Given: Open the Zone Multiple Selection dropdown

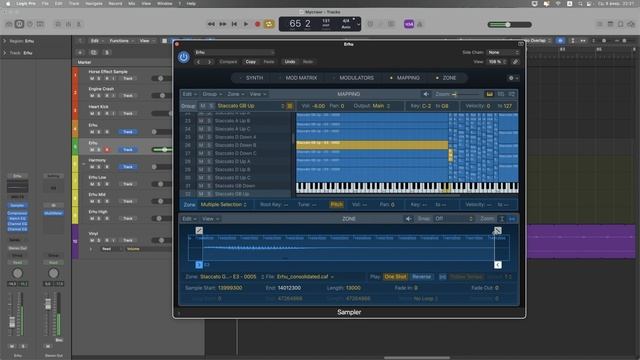Looking at the screenshot, I should [224, 204].
